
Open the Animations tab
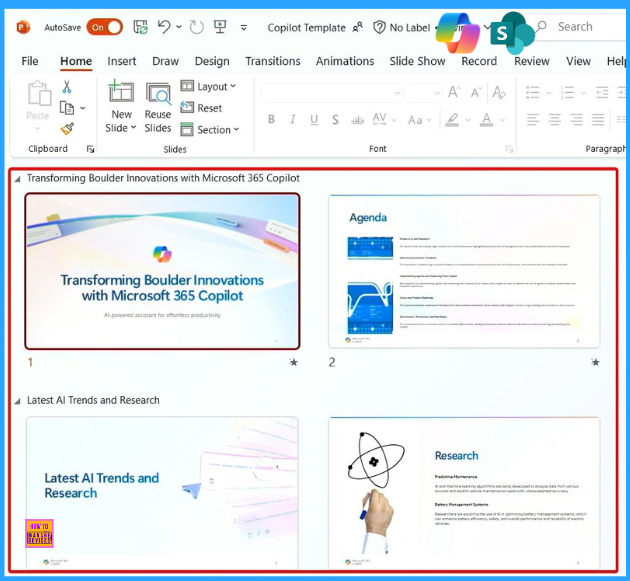click(x=345, y=61)
